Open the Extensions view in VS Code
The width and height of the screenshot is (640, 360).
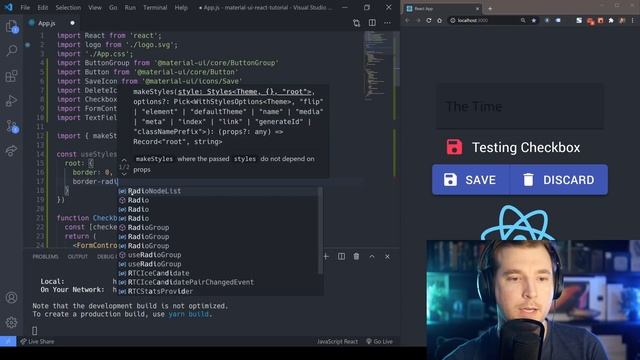pos(11,76)
